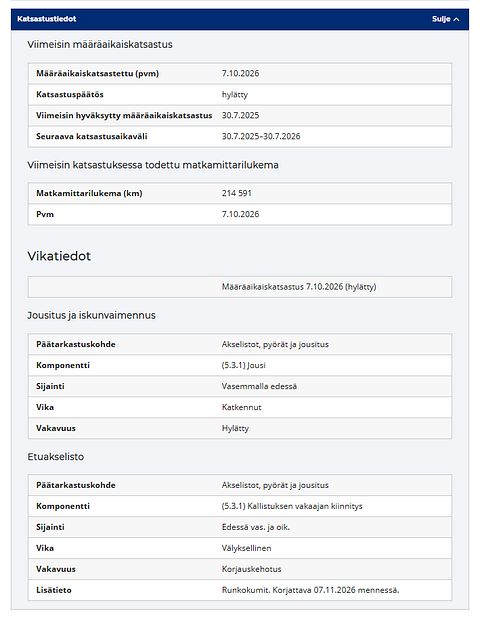
Task: Select location Vasemmalla edessä
Action: [x=259, y=386]
